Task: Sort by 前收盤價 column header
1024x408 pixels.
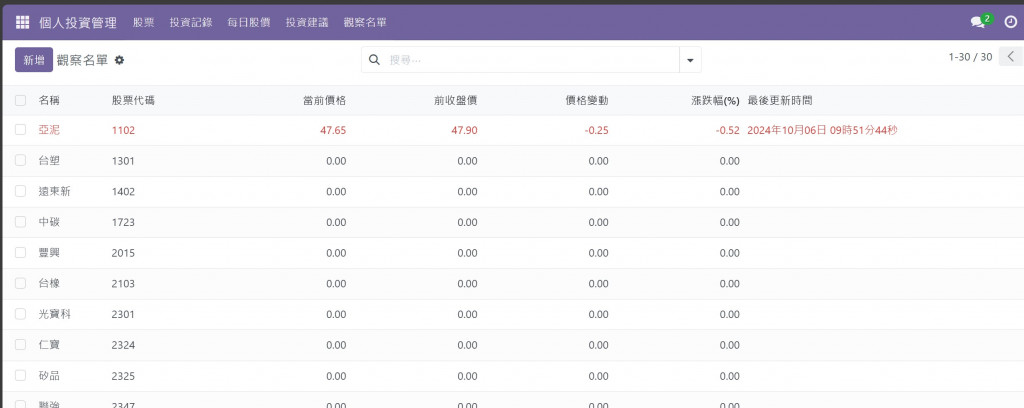Action: coord(456,101)
